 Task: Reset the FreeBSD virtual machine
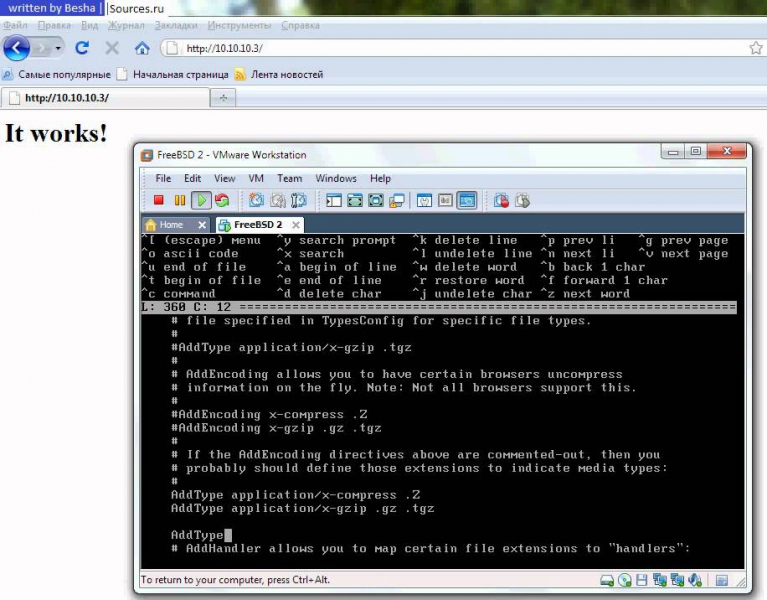tap(222, 201)
